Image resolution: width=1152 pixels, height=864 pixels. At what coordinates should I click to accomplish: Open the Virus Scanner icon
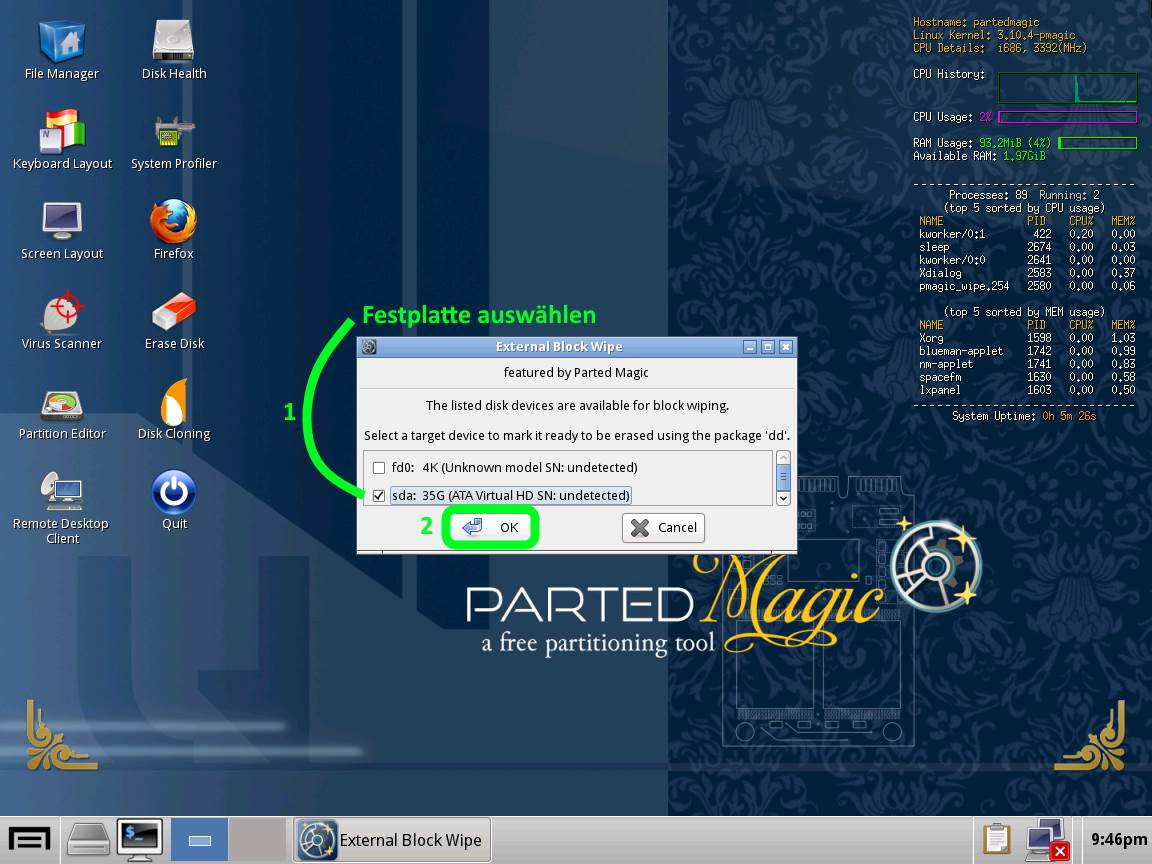coord(62,320)
